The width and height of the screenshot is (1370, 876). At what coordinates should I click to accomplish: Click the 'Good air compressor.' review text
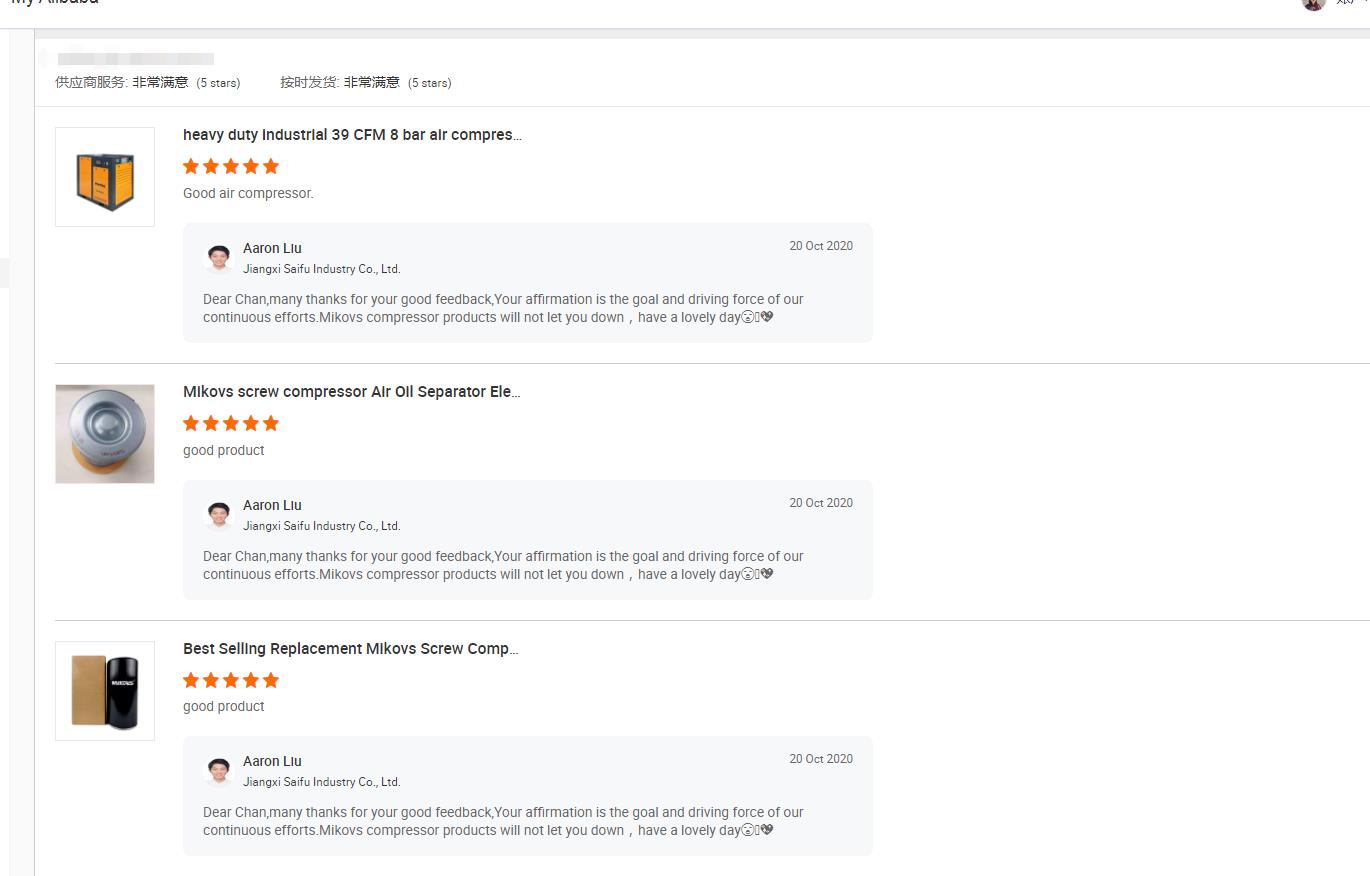click(x=248, y=193)
